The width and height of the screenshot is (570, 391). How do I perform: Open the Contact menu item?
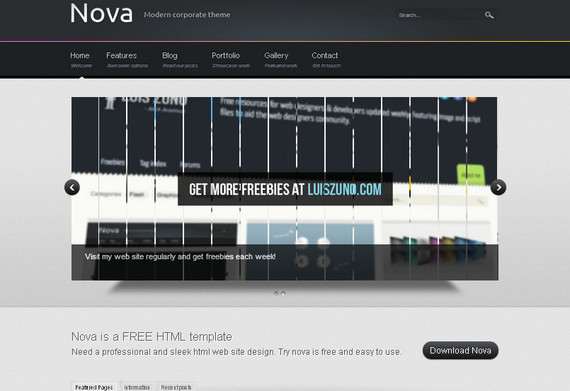click(326, 60)
